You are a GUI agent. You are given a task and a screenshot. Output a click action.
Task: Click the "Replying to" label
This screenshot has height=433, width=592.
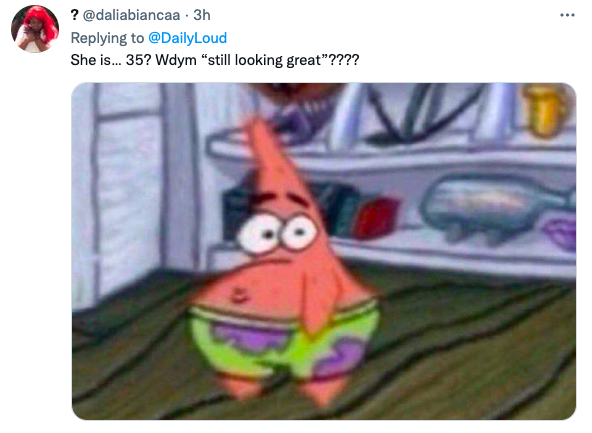click(x=107, y=38)
